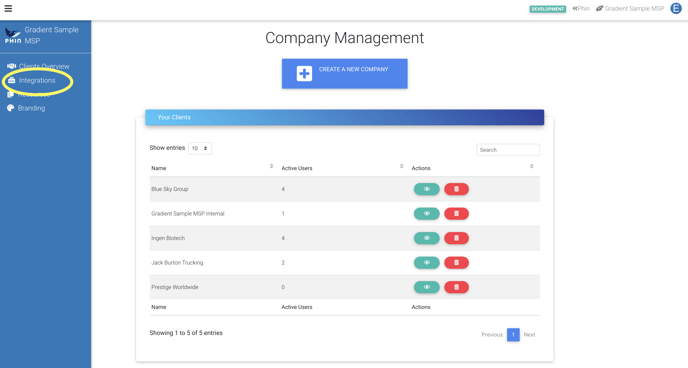Screen dimensions: 688x368
Task: Delete the Jack Burton Trucking company
Action: pyautogui.click(x=456, y=263)
